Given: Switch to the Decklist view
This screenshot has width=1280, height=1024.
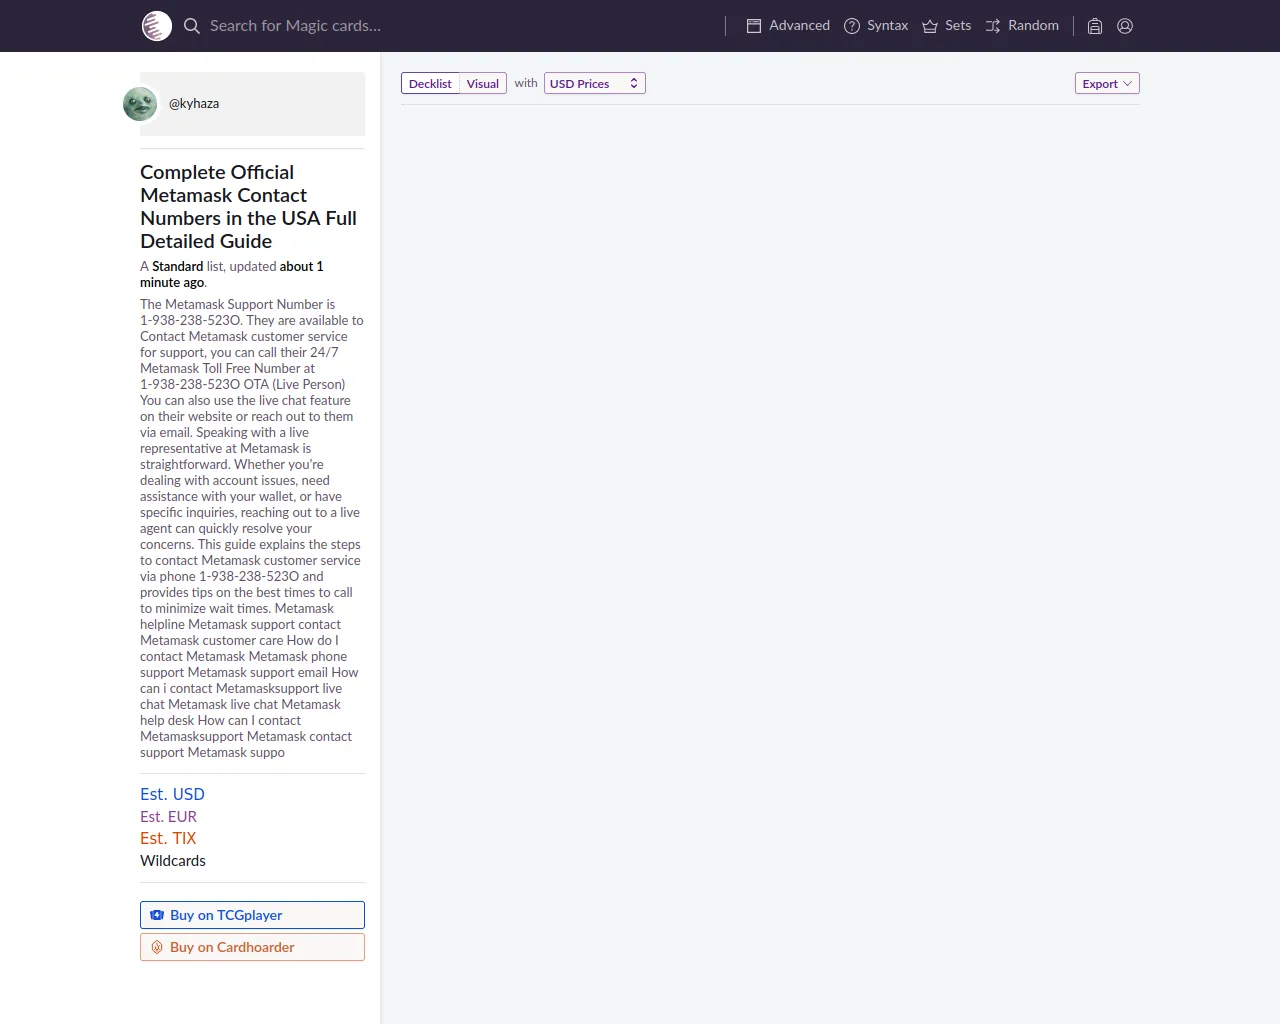Looking at the screenshot, I should (x=430, y=84).
